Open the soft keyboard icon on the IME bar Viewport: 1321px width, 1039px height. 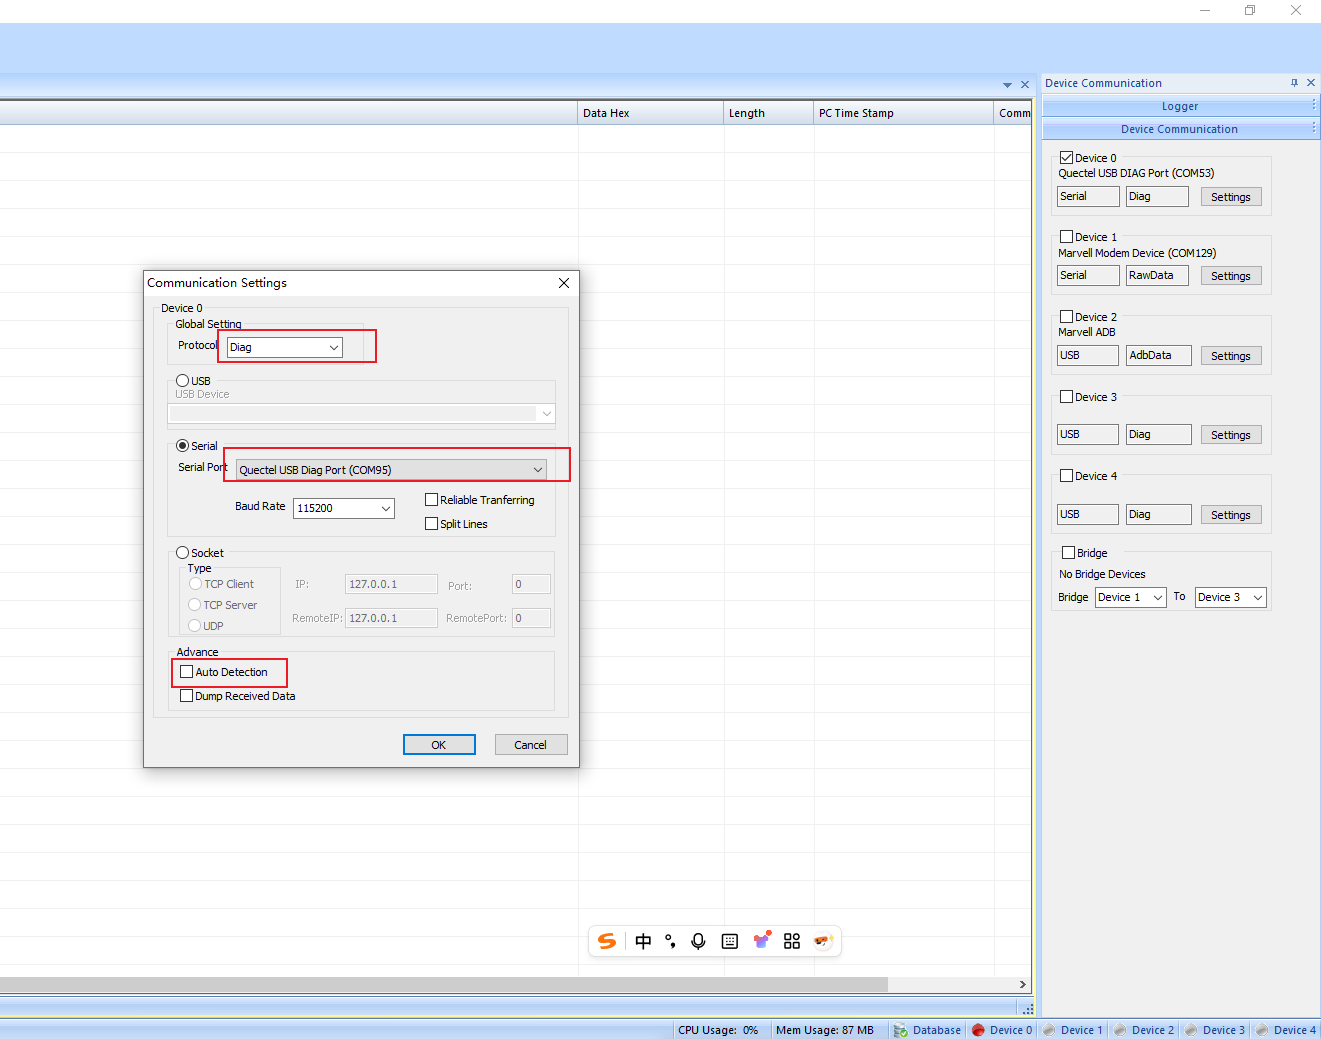point(730,941)
